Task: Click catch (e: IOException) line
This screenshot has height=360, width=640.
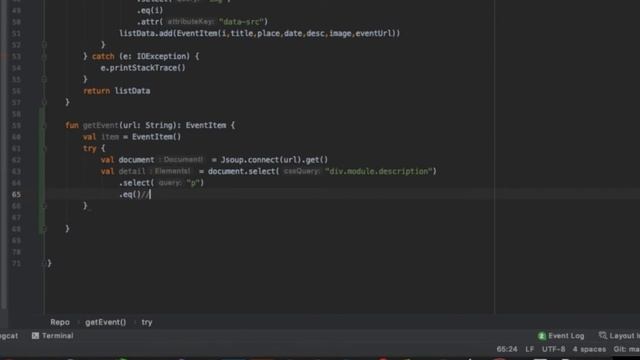Action: (141, 56)
